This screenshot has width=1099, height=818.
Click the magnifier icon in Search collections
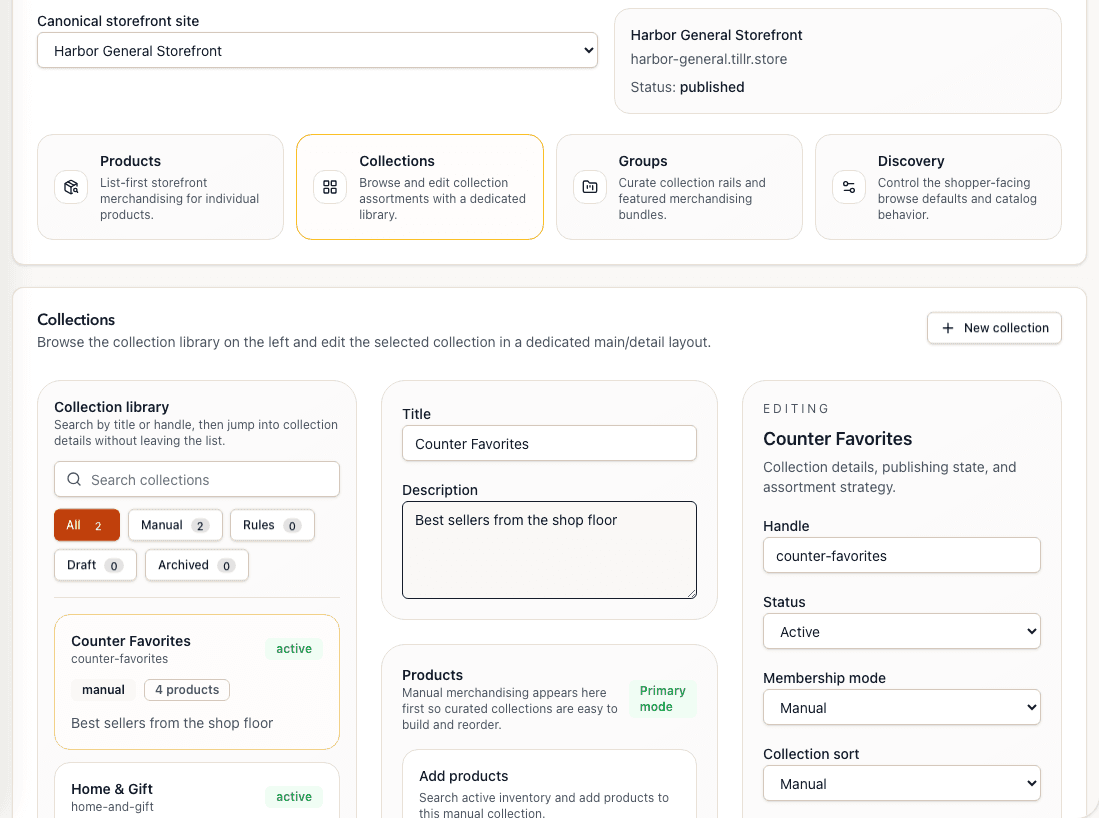[74, 479]
